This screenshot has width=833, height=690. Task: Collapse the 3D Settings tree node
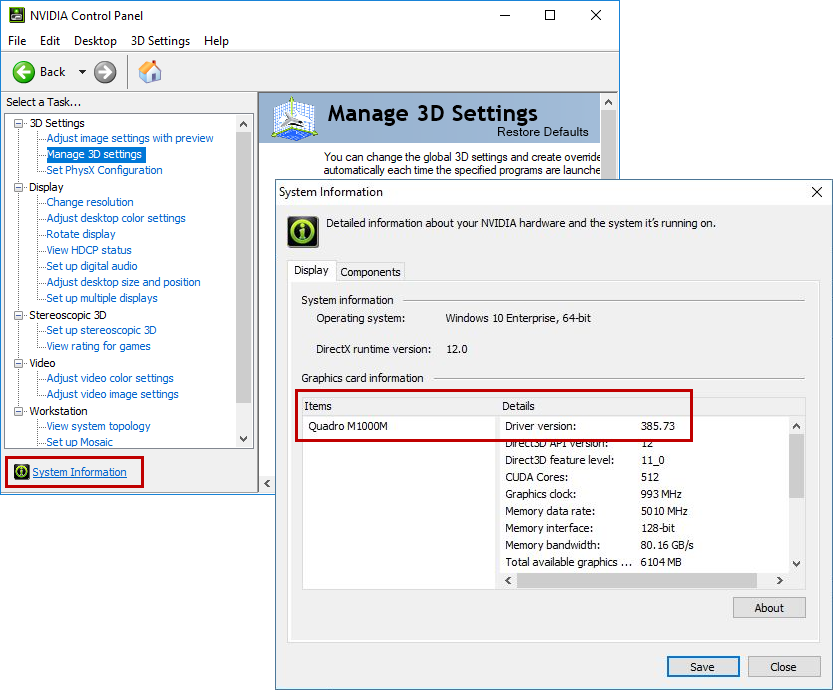19,123
